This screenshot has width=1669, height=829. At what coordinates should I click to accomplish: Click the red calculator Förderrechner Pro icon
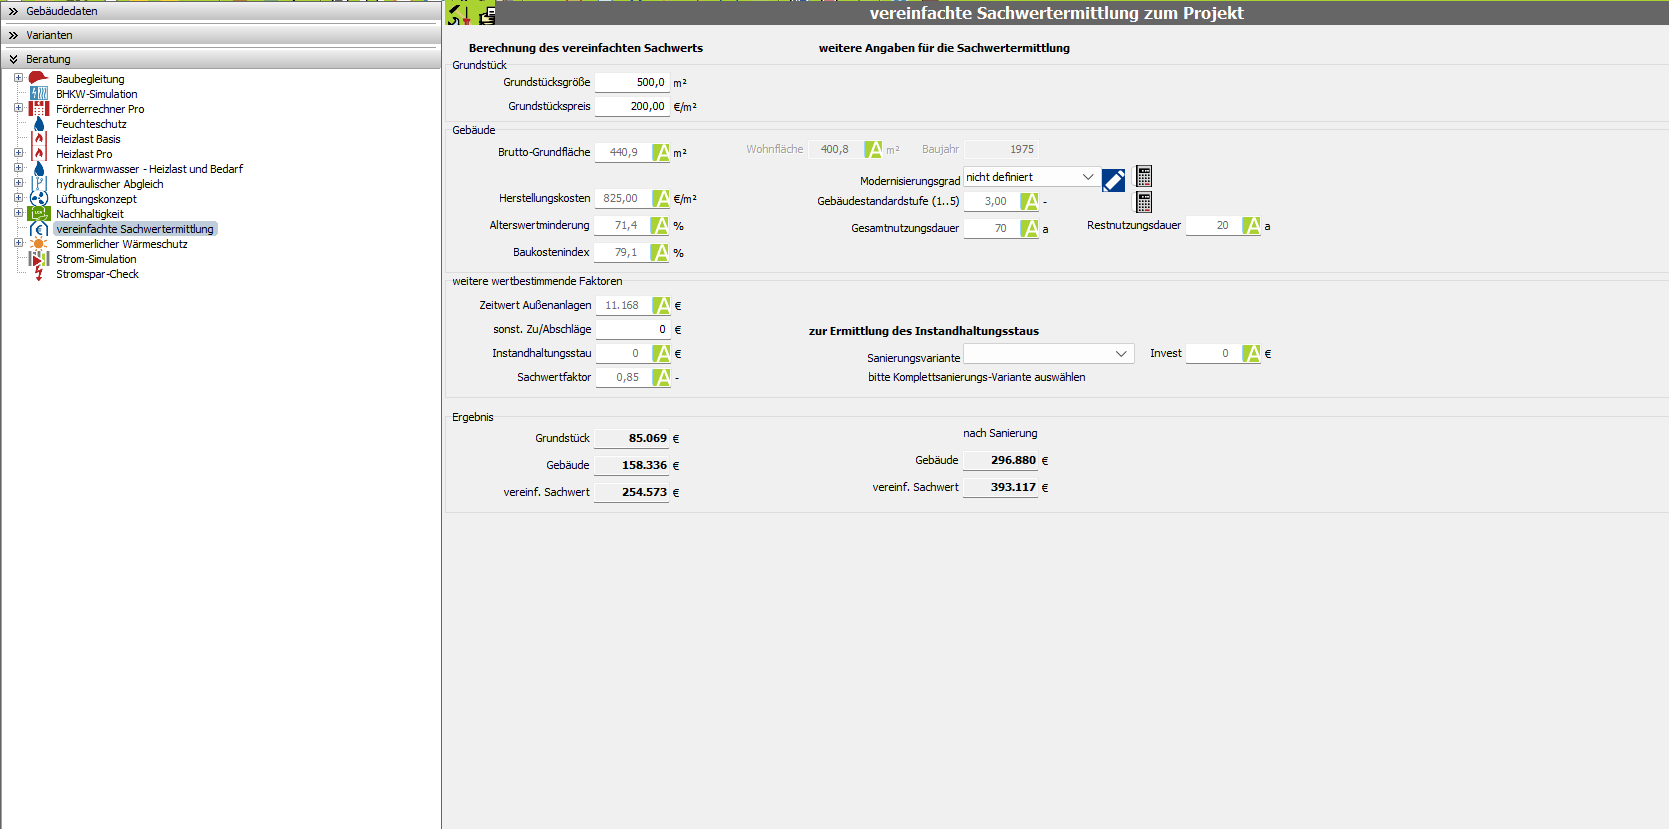point(39,108)
